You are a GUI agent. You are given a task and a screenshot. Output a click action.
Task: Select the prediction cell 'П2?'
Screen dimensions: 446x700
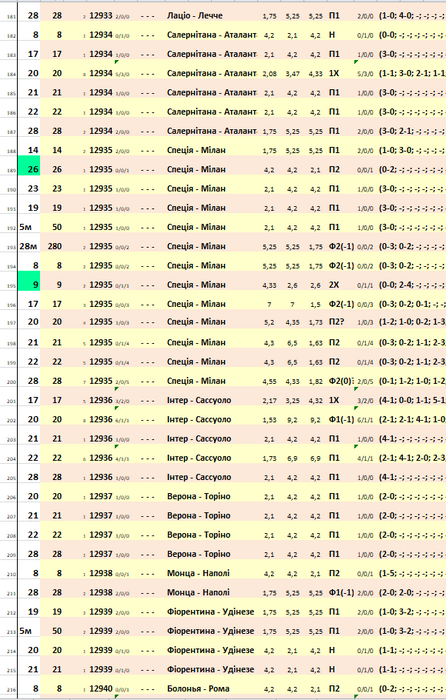337,322
